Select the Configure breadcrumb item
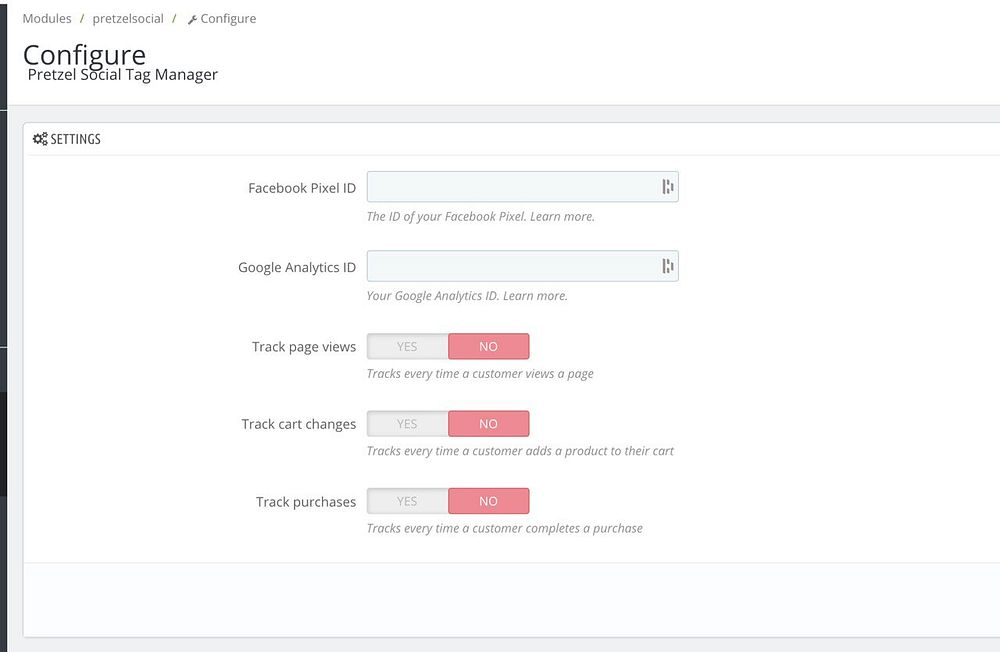 [x=228, y=18]
